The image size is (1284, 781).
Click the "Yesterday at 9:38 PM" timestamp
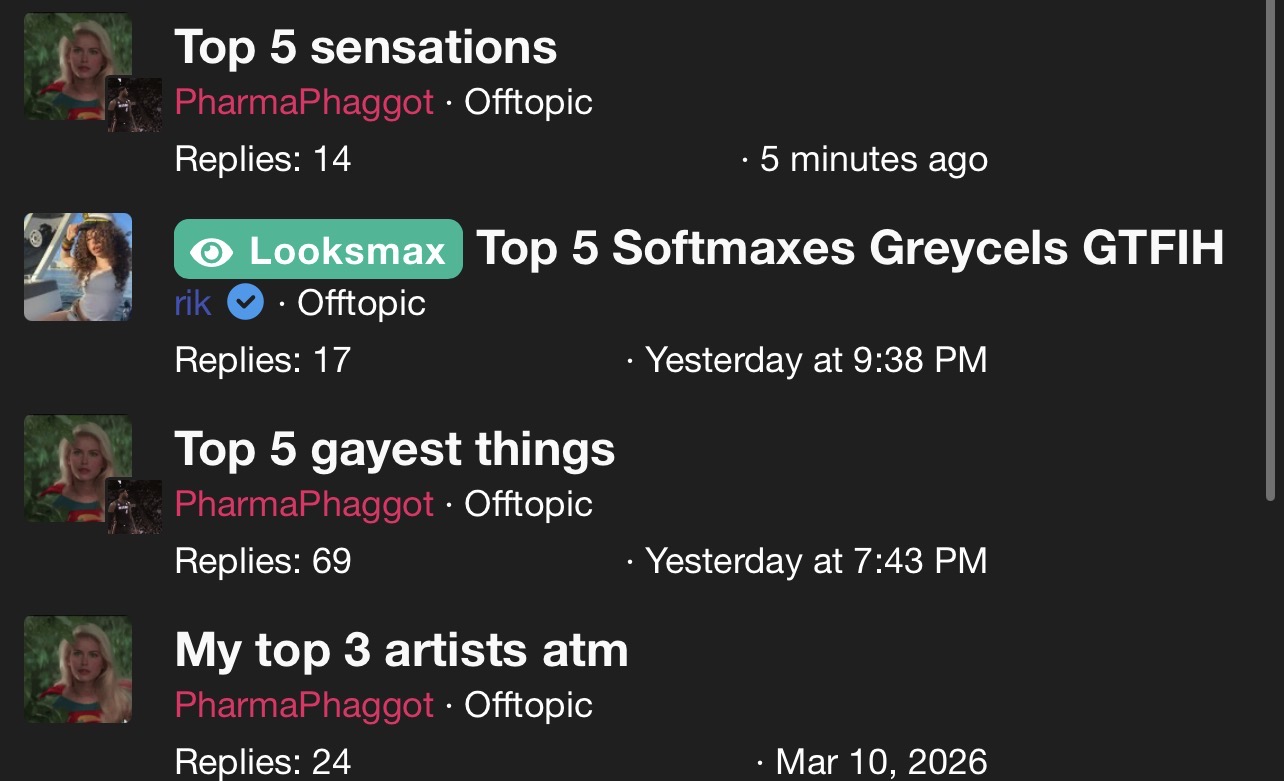(815, 360)
